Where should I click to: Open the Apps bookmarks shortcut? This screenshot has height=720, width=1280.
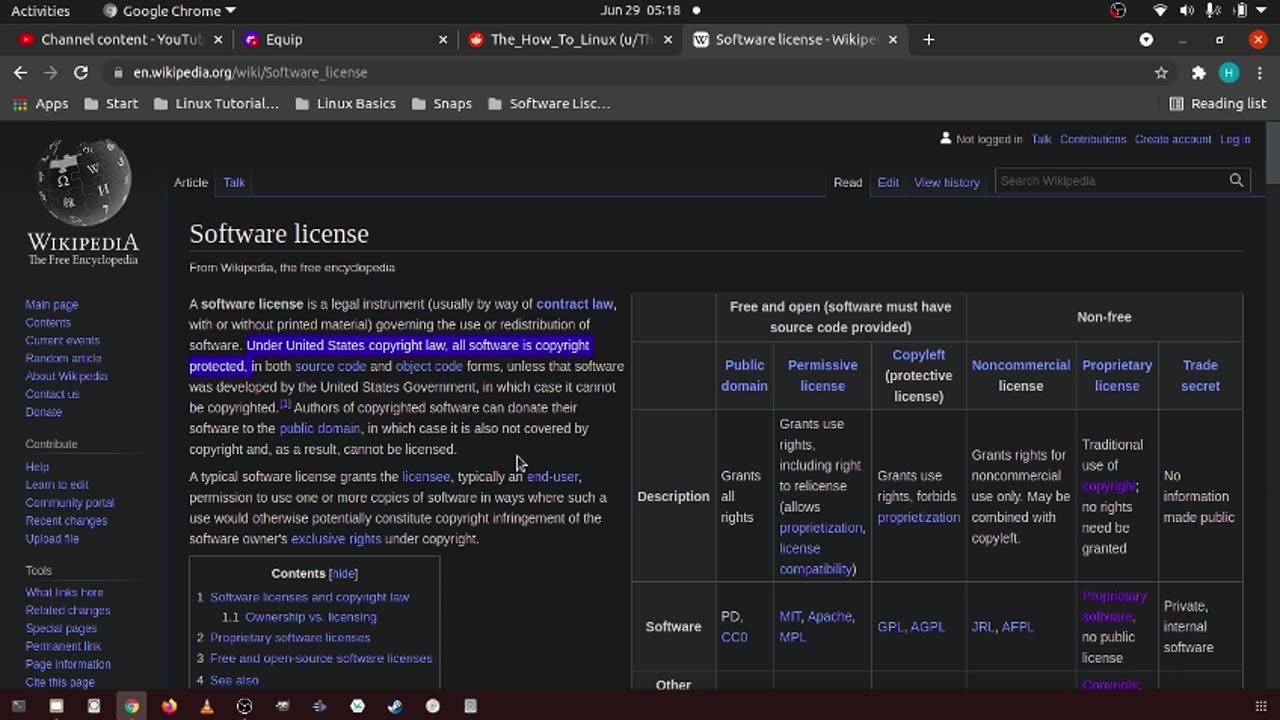[x=40, y=104]
